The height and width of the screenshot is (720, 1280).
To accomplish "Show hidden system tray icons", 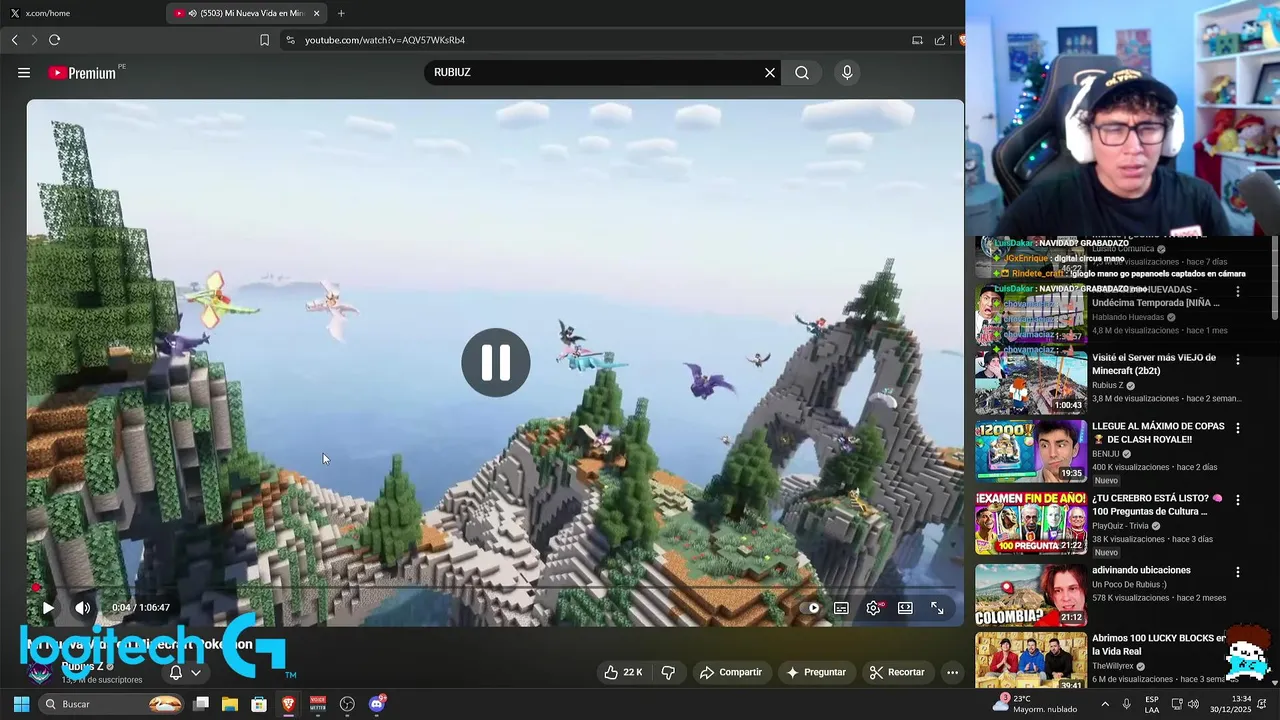I will 1105,704.
